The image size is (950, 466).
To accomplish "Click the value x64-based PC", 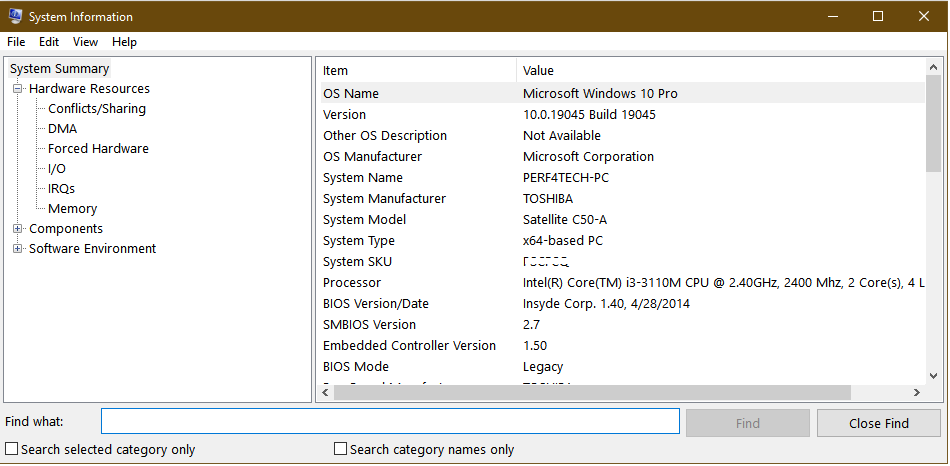I will (563, 241).
